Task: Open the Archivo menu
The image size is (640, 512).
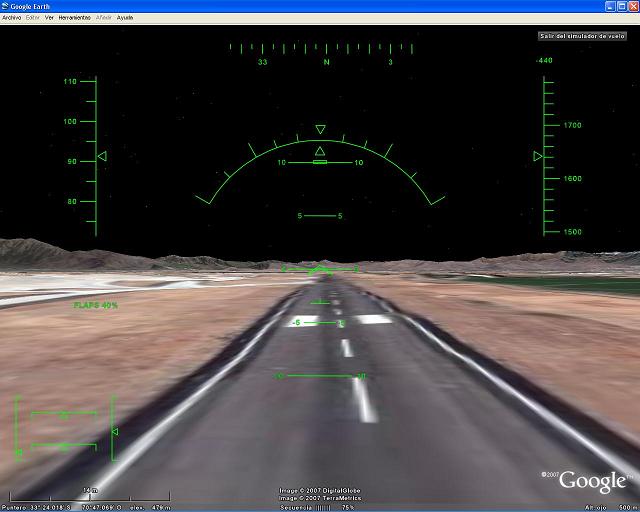Action: pos(11,18)
